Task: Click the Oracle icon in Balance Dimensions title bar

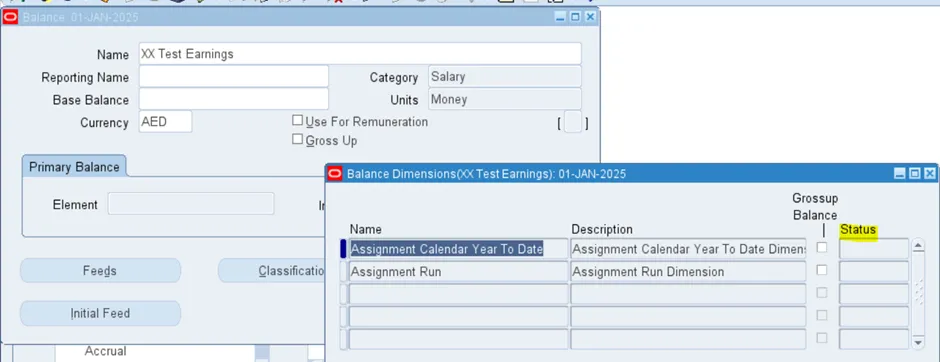Action: (336, 174)
